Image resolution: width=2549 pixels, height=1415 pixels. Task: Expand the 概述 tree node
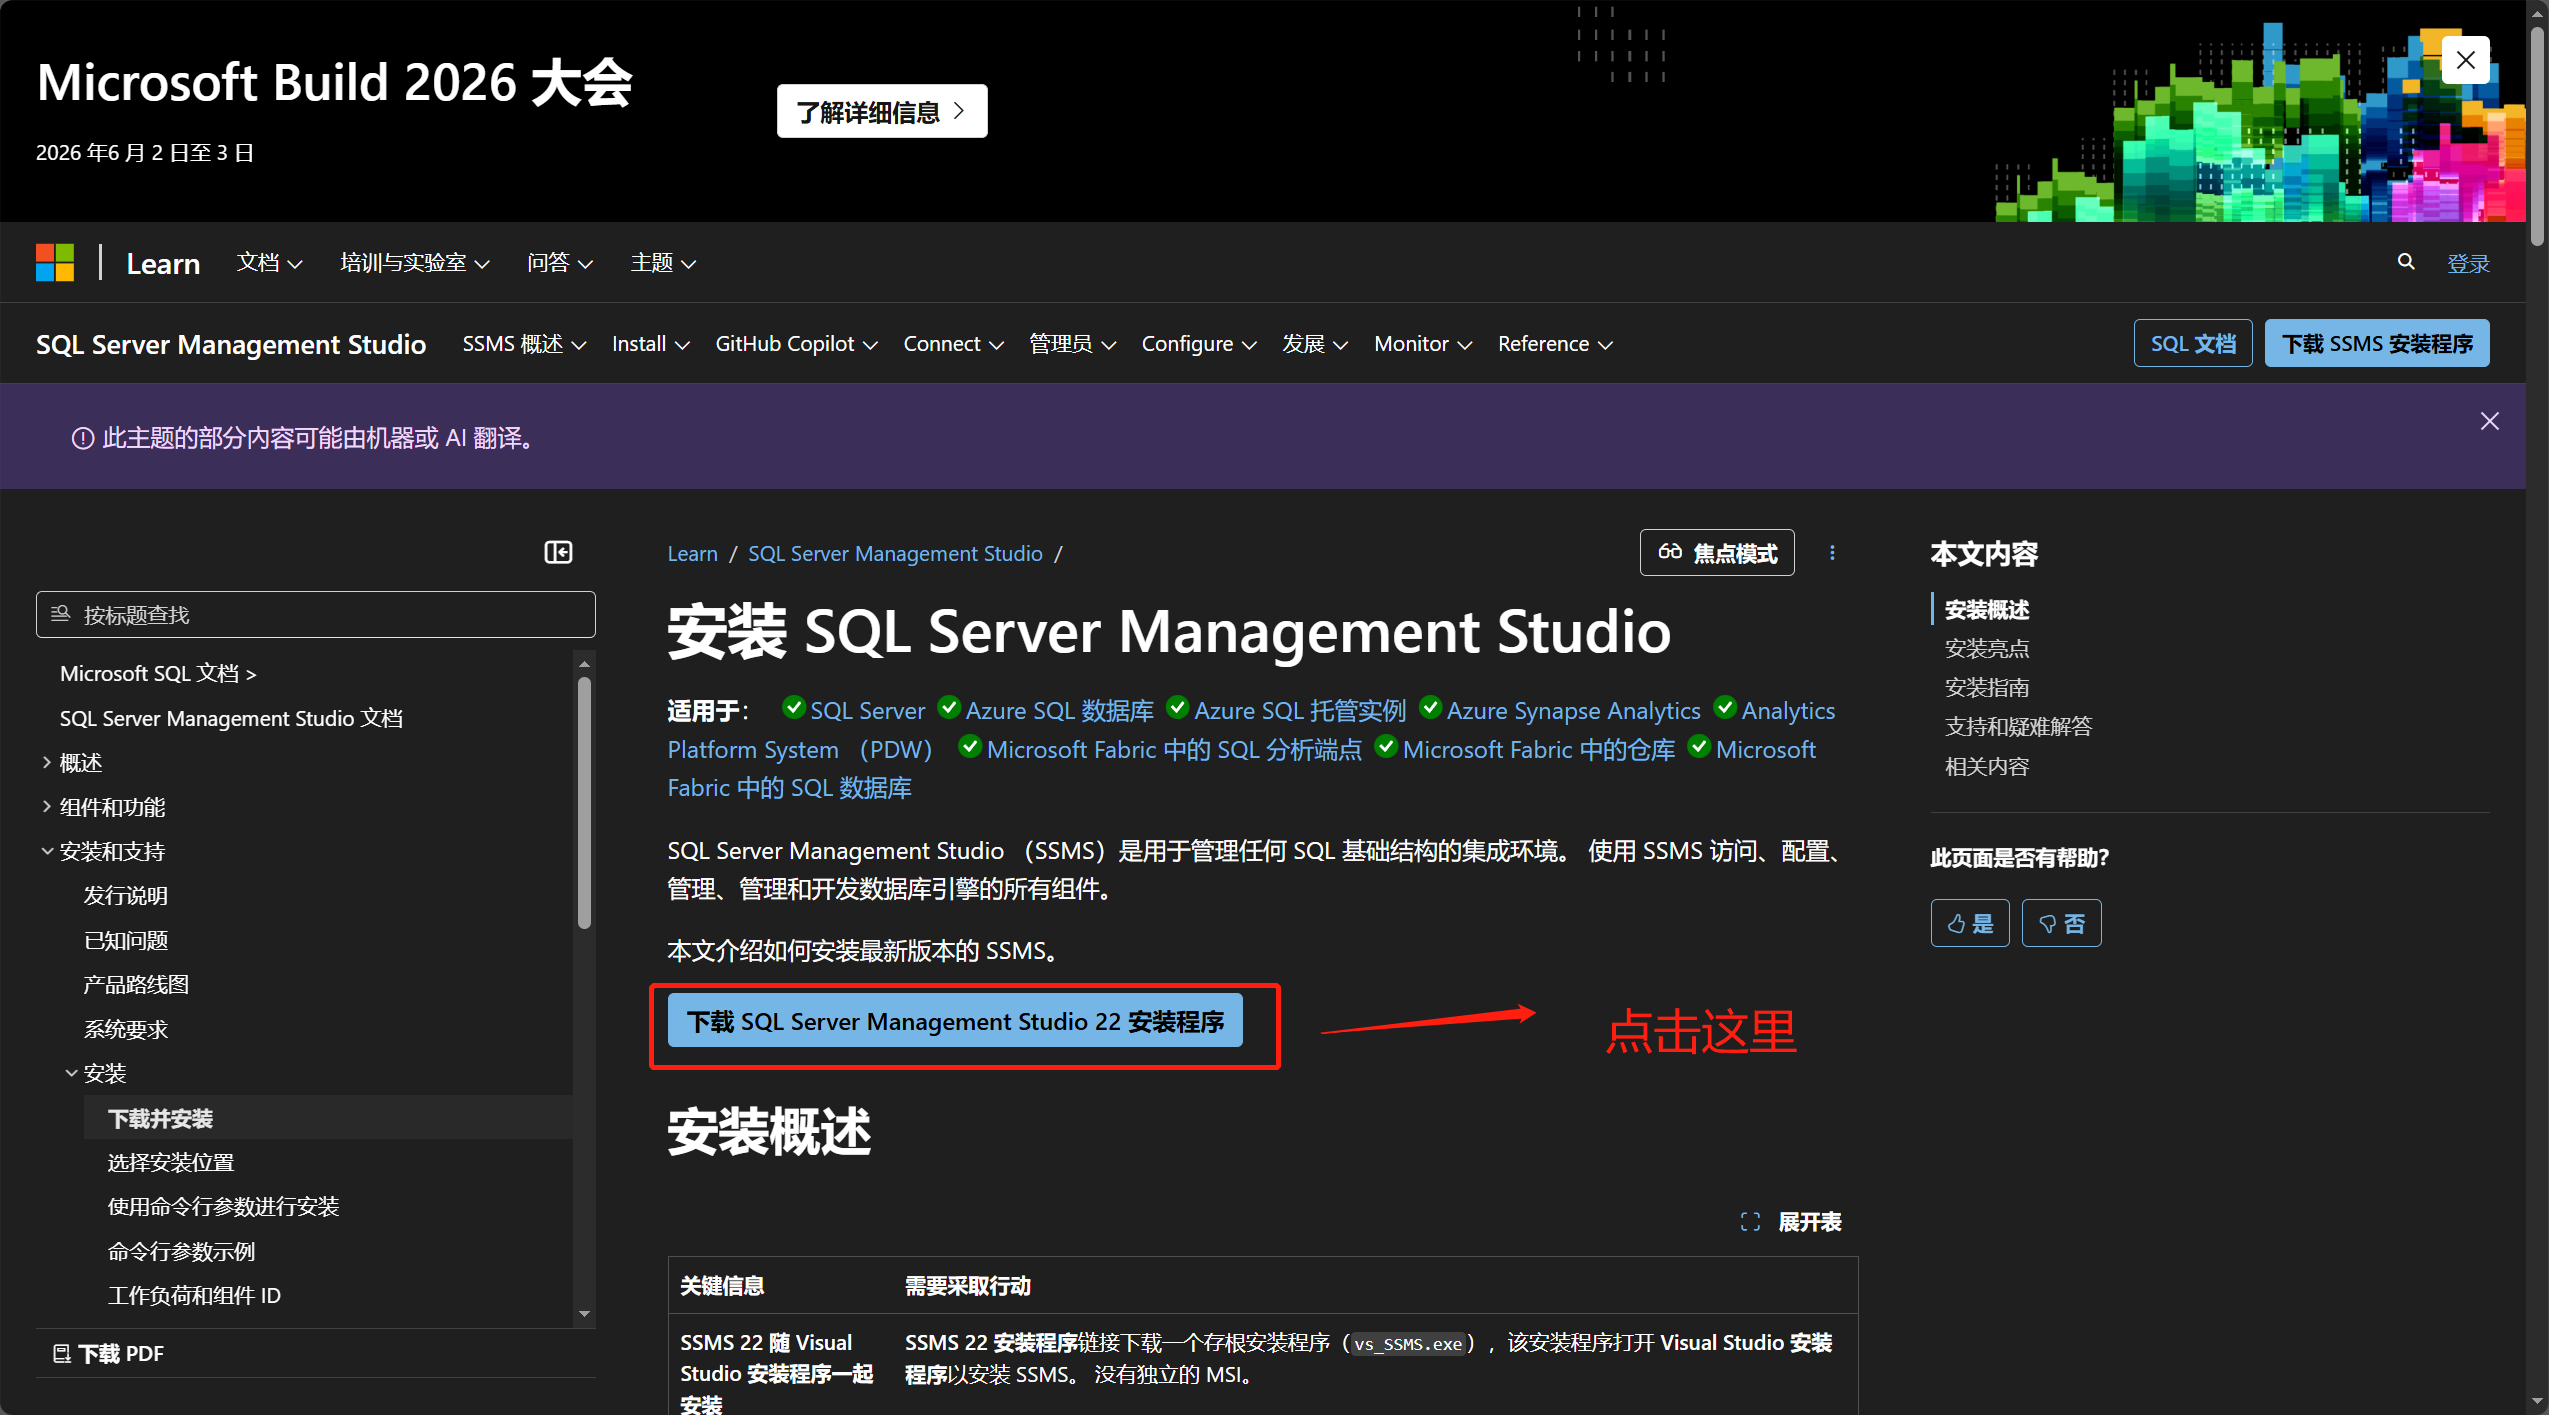click(x=46, y=762)
